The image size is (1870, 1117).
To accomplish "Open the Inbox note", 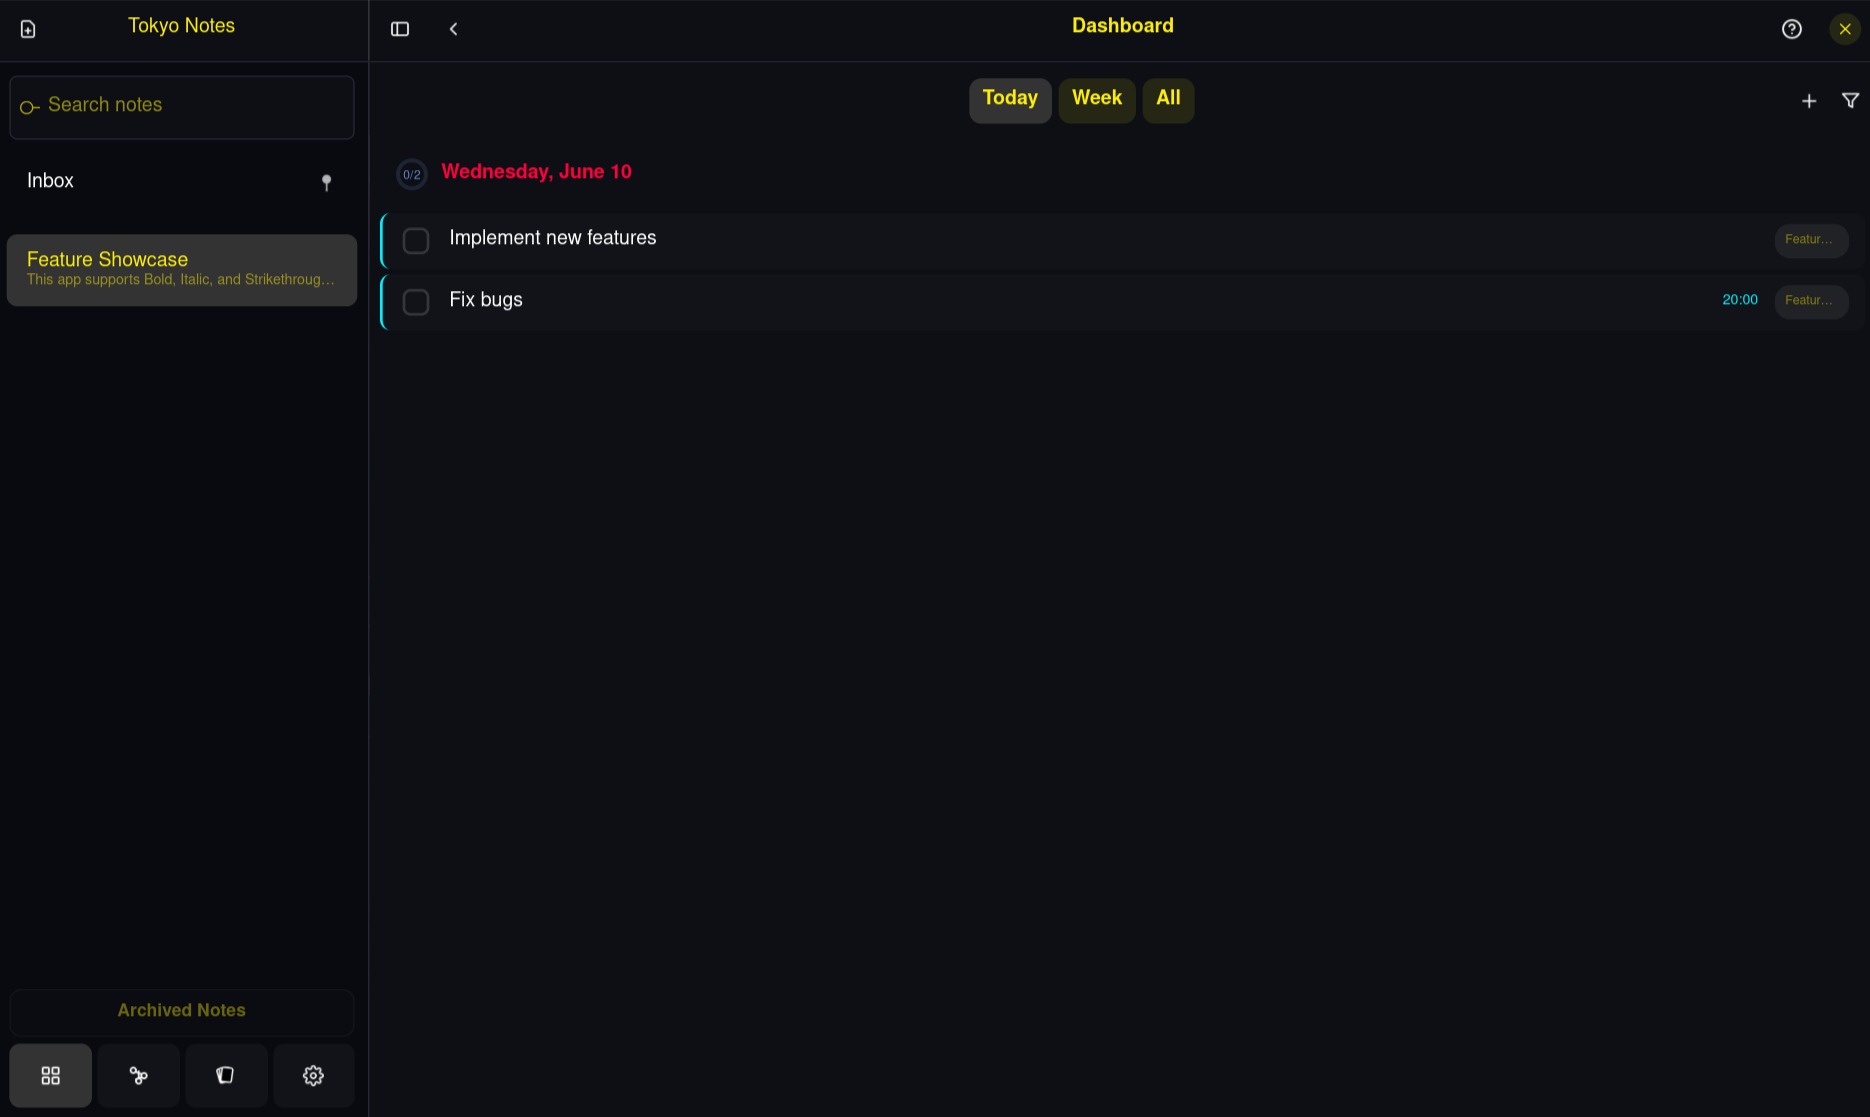I will pyautogui.click(x=182, y=181).
